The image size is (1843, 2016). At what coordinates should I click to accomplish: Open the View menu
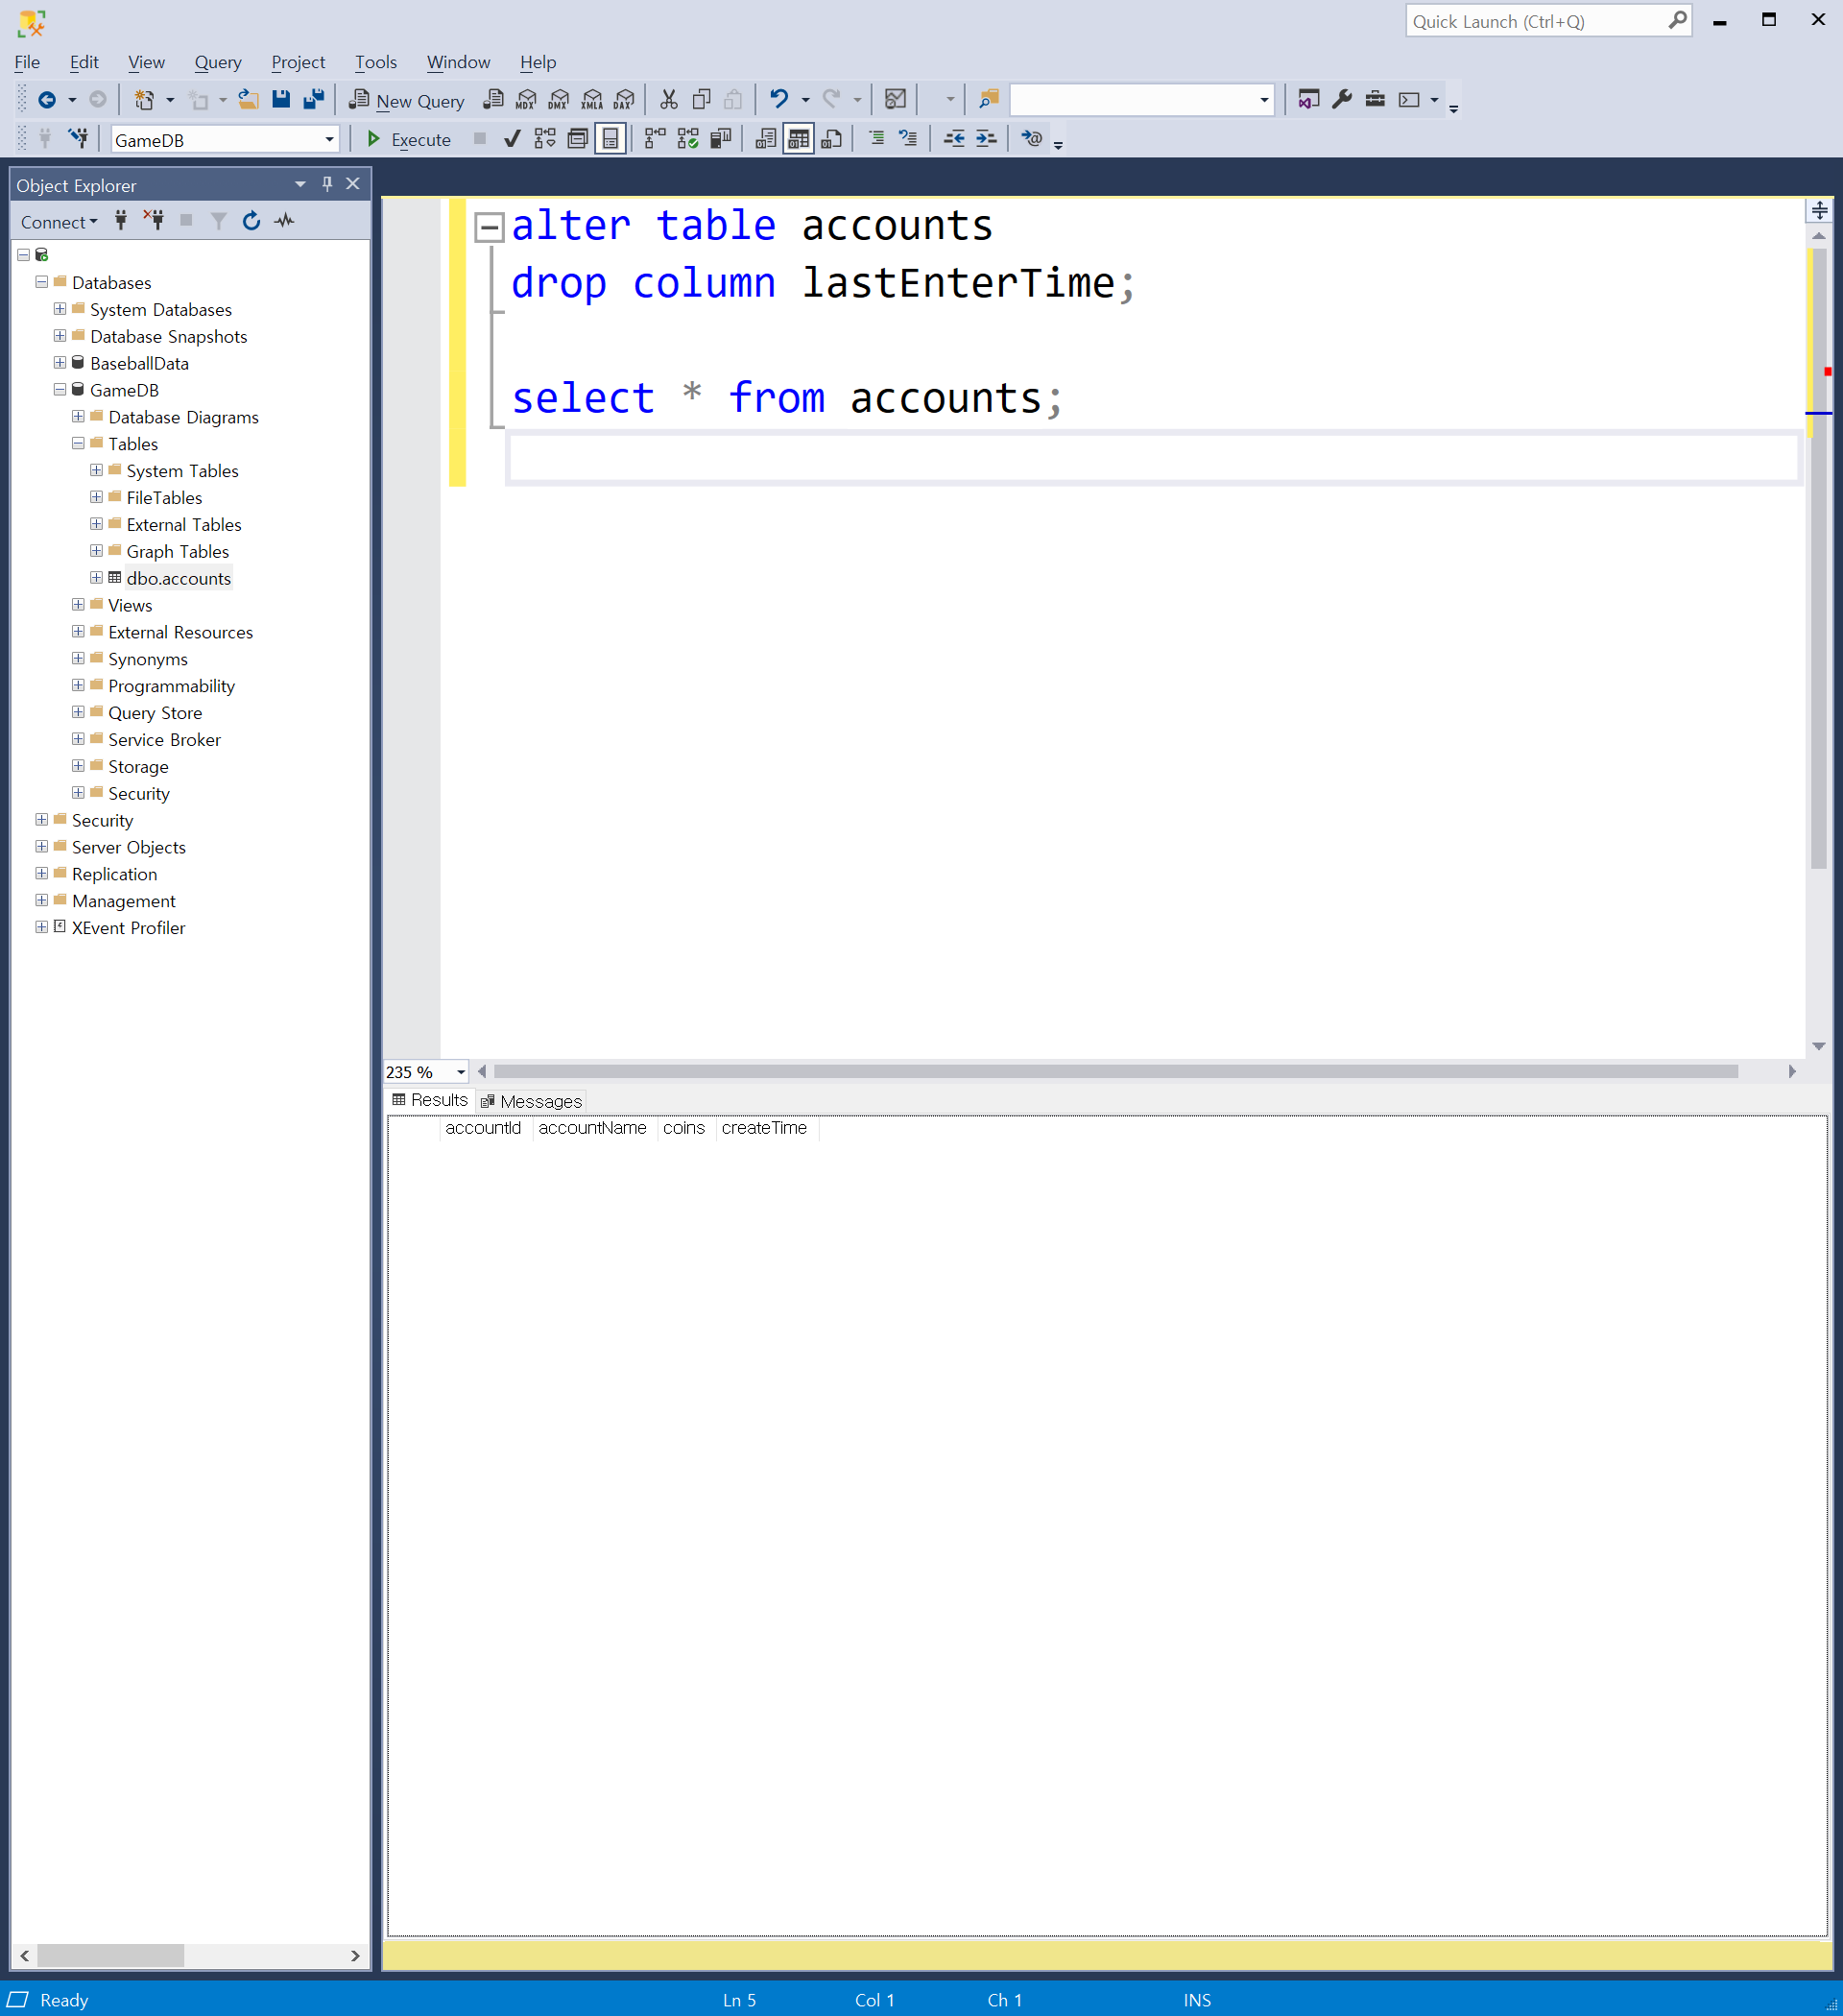coord(146,62)
